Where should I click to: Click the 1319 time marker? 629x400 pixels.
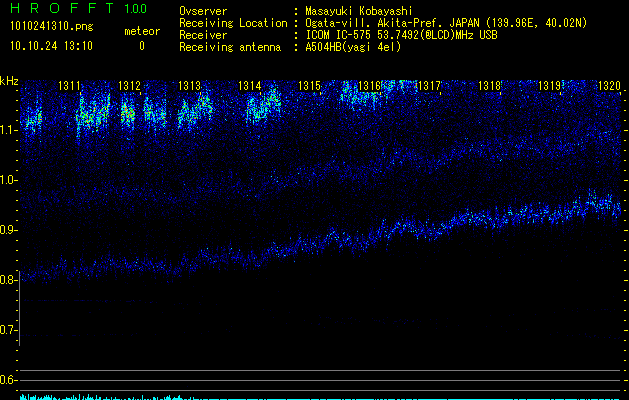pos(549,87)
